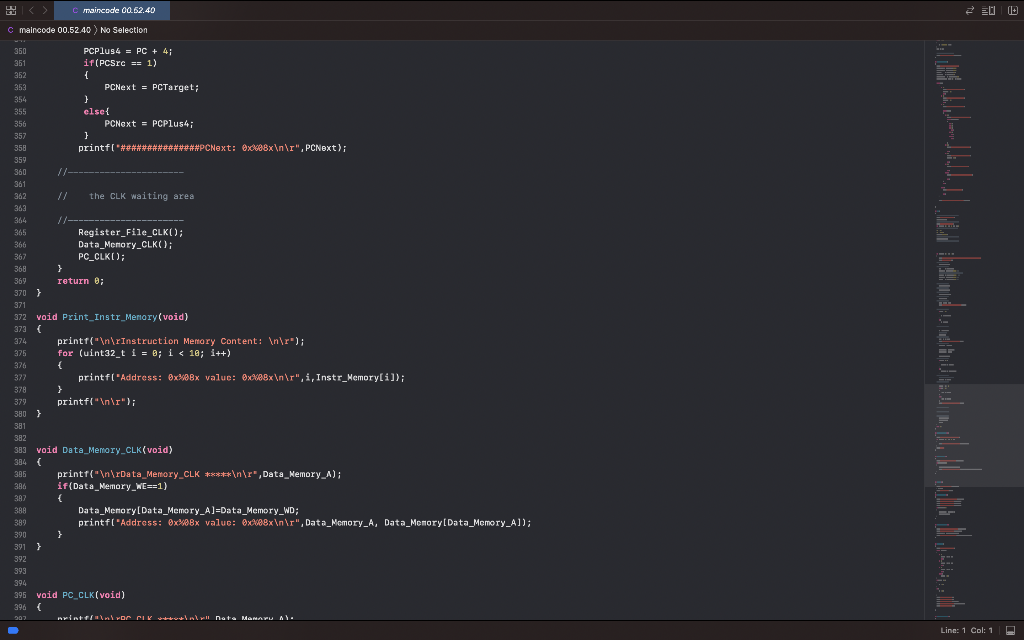Toggle the bottom debug area panel
Image resolution: width=1024 pixels, height=640 pixels.
1010,630
